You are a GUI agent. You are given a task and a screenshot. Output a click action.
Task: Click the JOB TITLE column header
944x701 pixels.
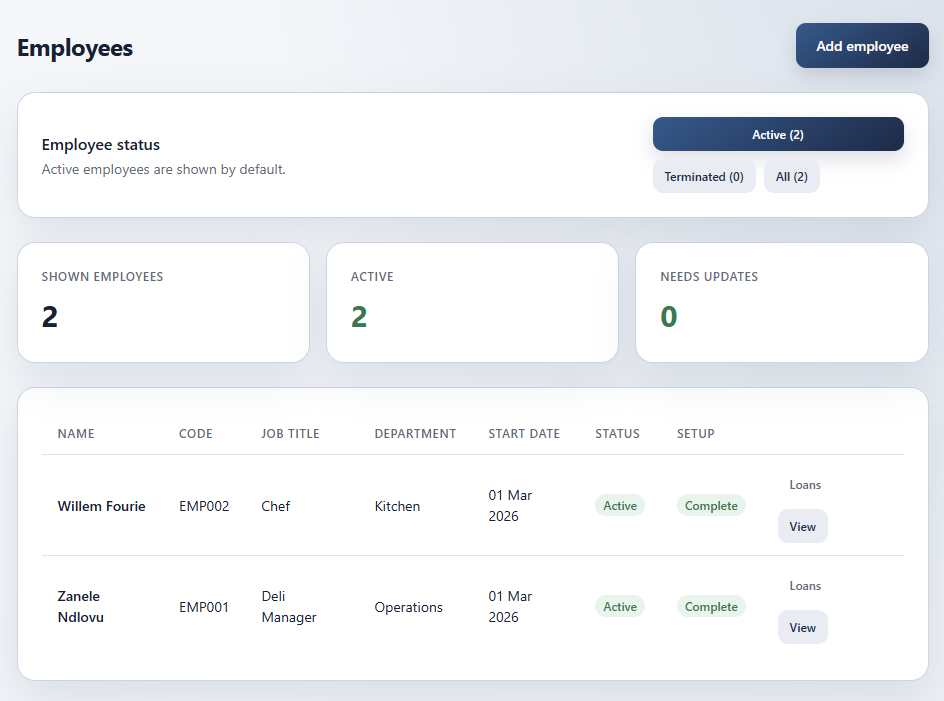[290, 434]
